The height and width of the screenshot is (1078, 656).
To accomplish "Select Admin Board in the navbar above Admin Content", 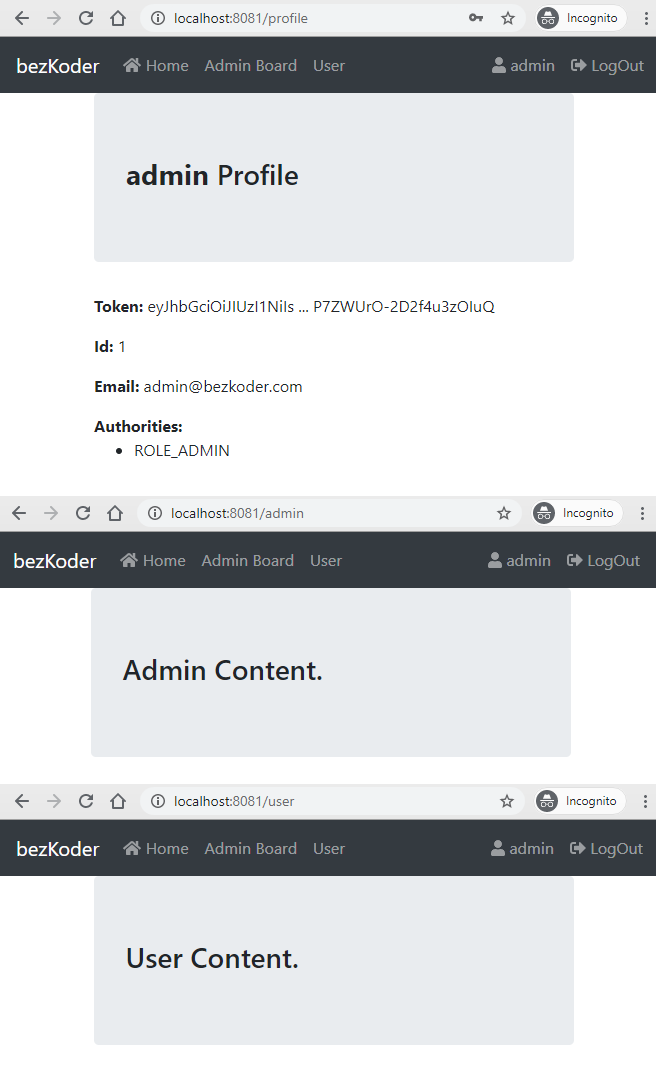I will coord(247,560).
